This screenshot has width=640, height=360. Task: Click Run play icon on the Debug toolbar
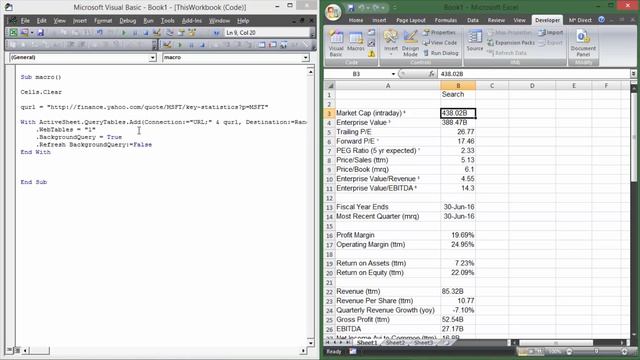point(180,45)
